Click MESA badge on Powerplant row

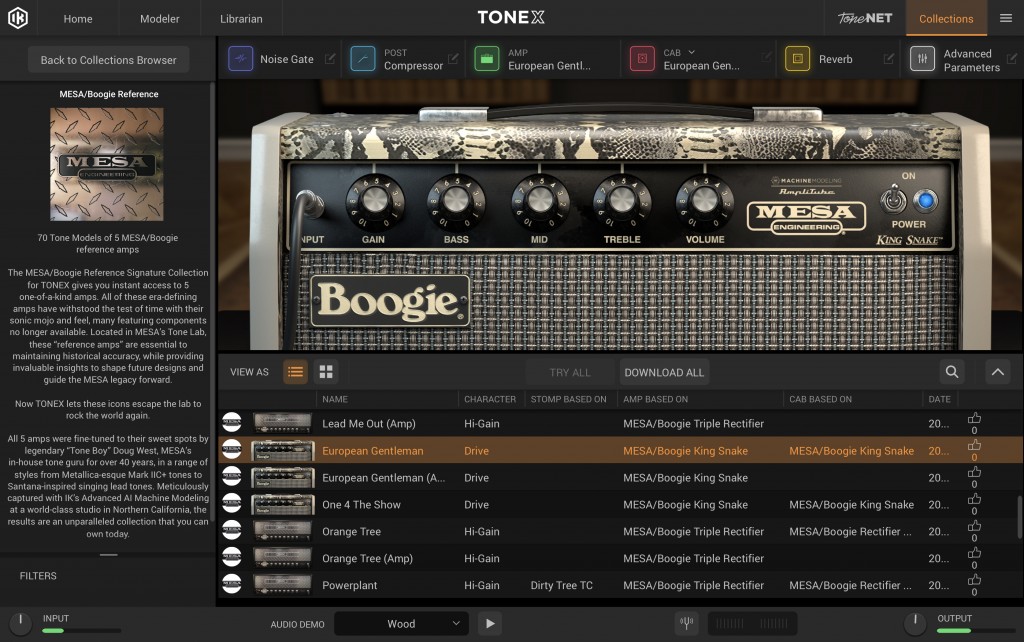coord(232,585)
